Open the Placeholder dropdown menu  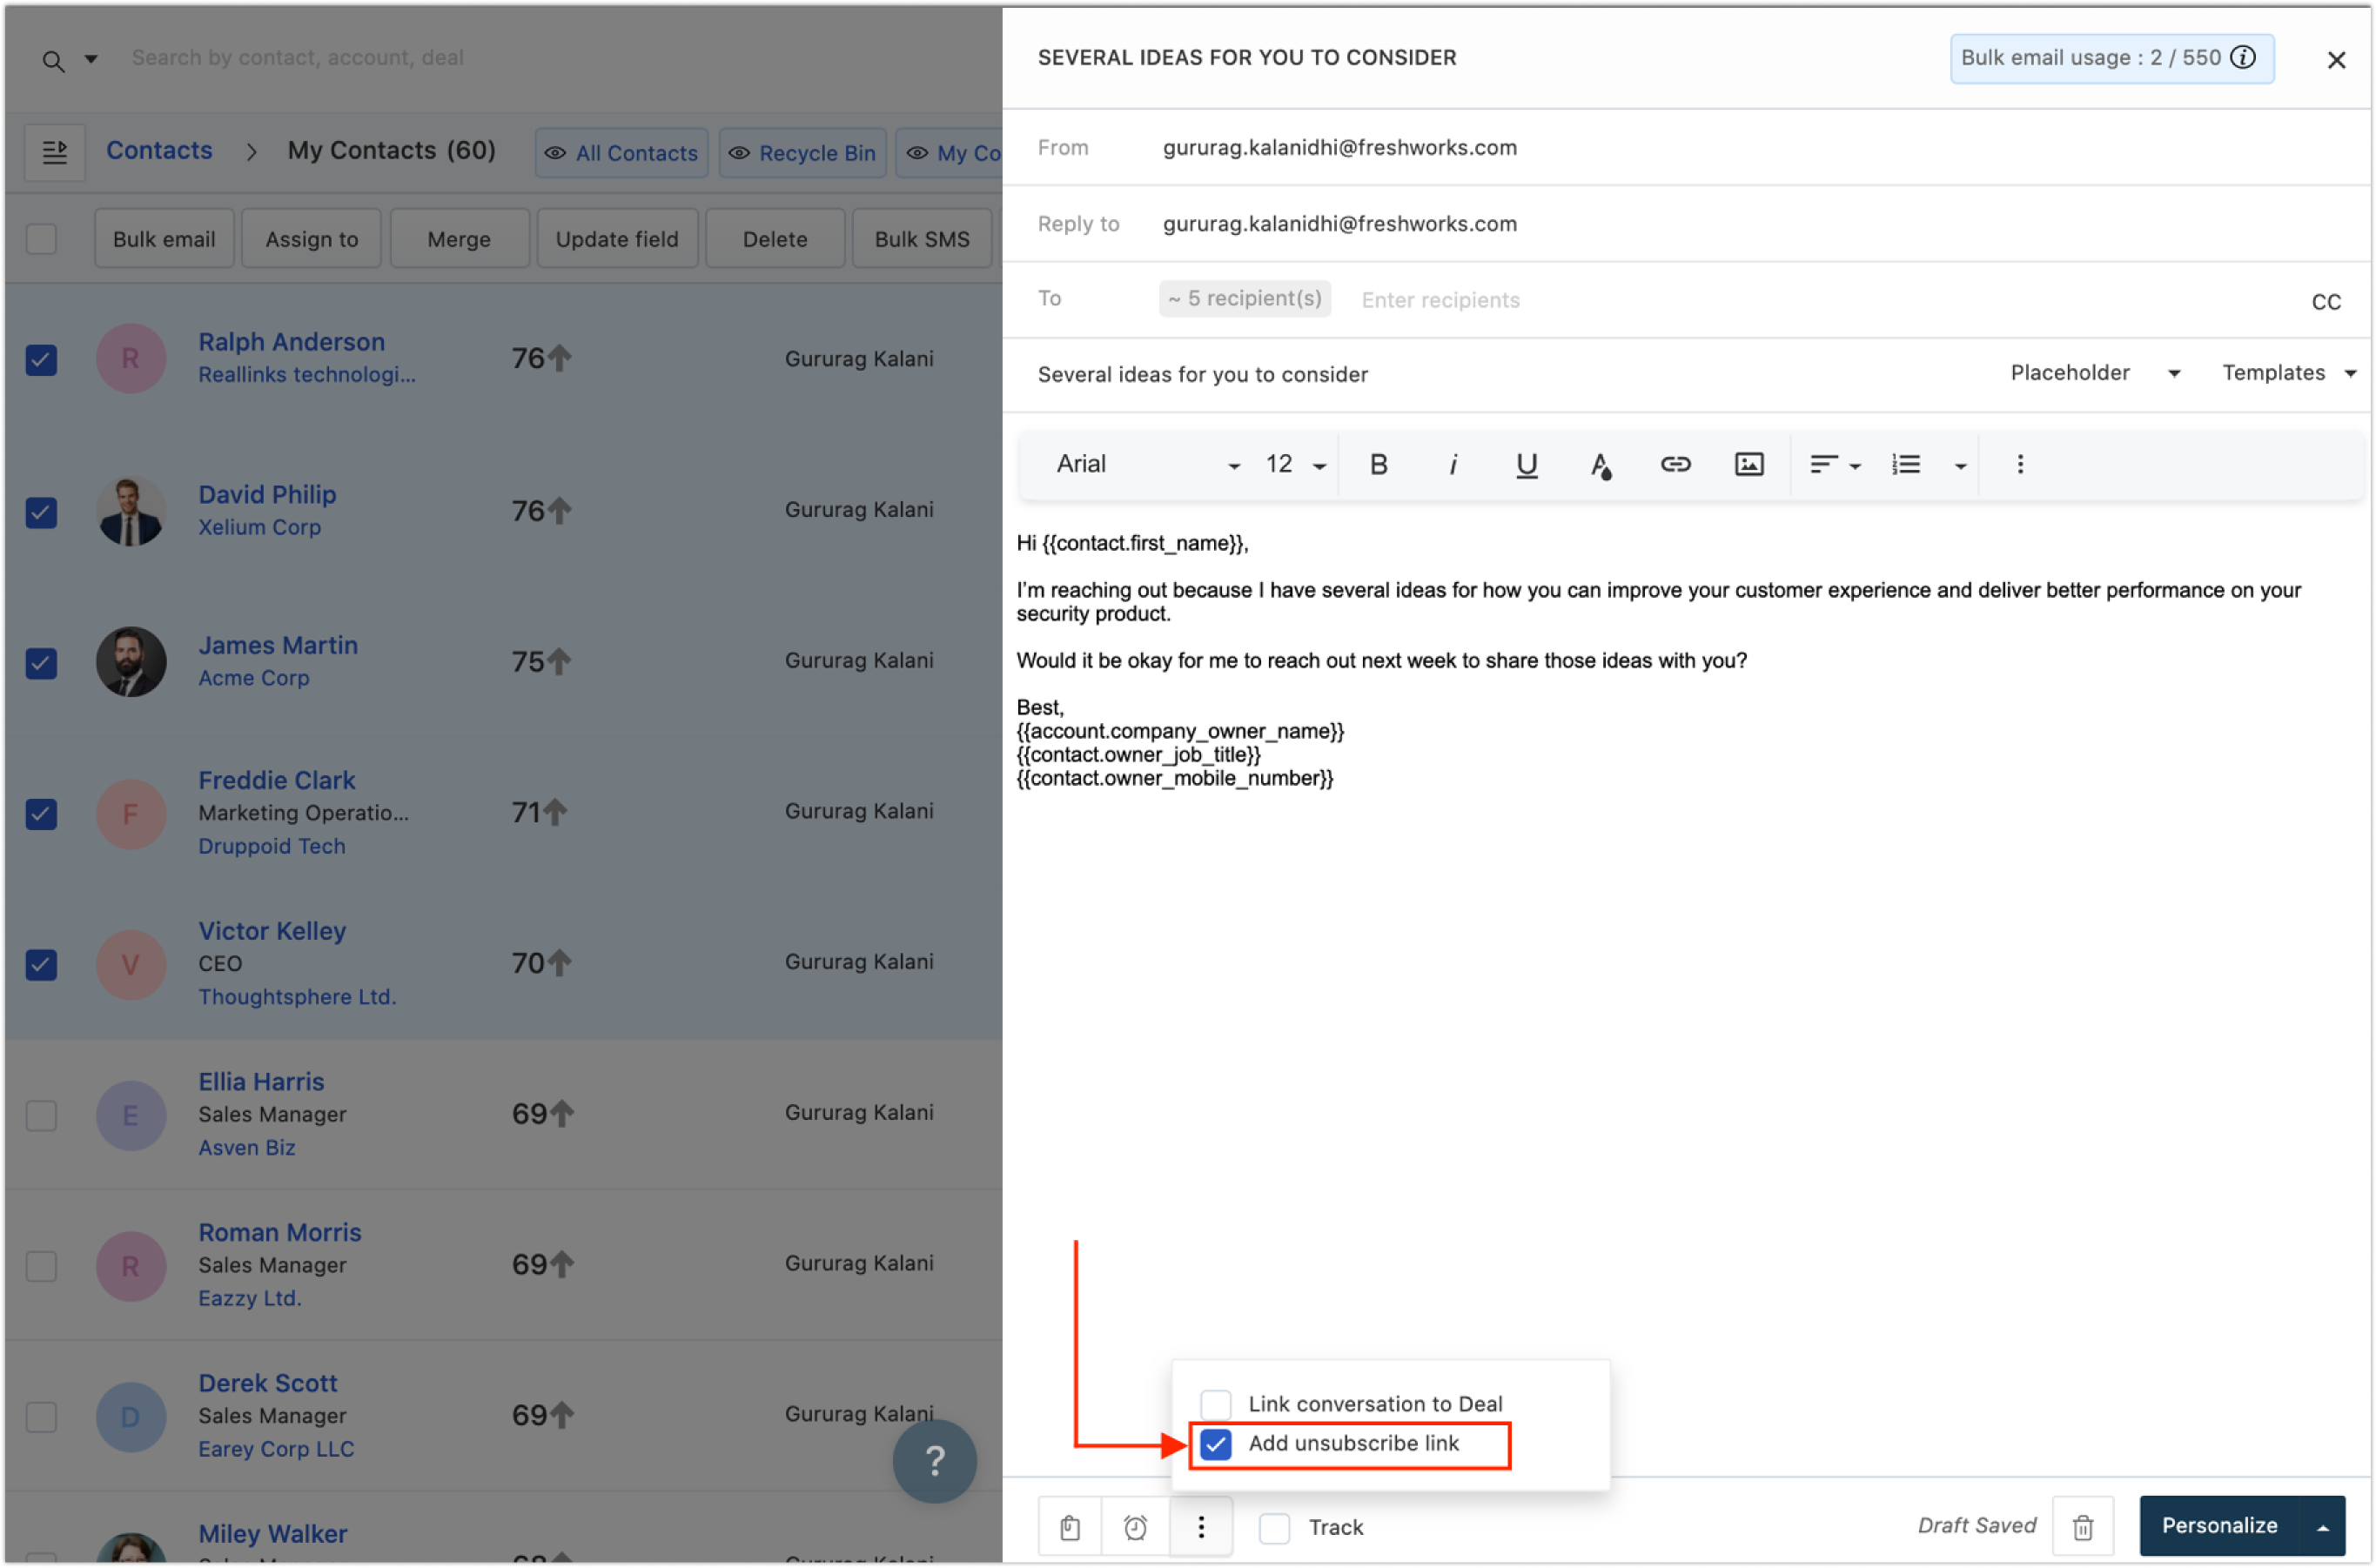[x=2094, y=373]
